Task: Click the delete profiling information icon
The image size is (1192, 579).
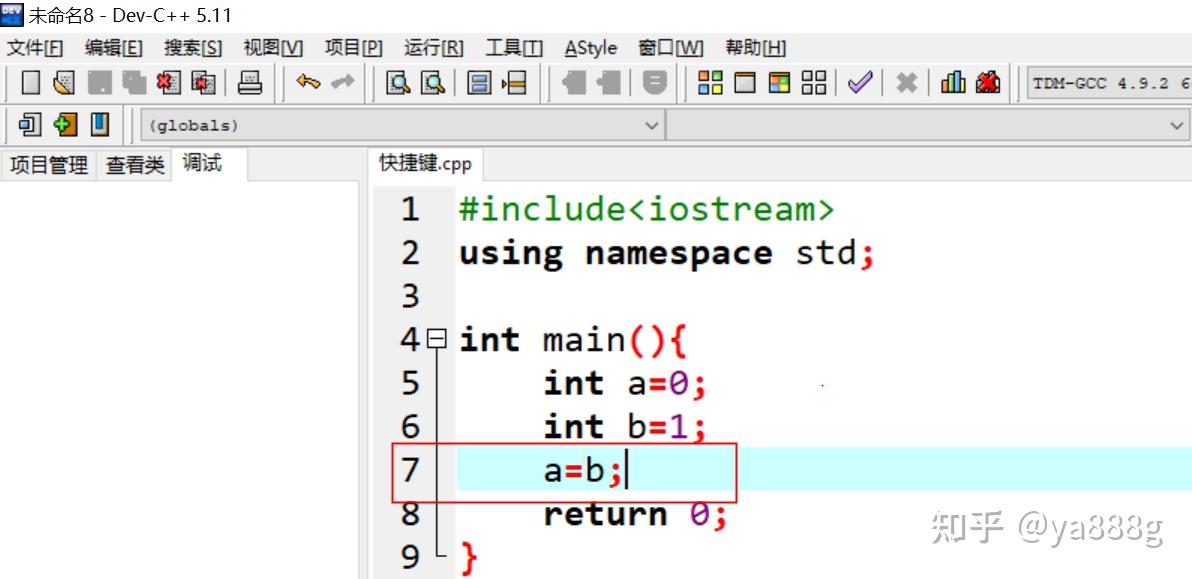Action: pos(988,82)
